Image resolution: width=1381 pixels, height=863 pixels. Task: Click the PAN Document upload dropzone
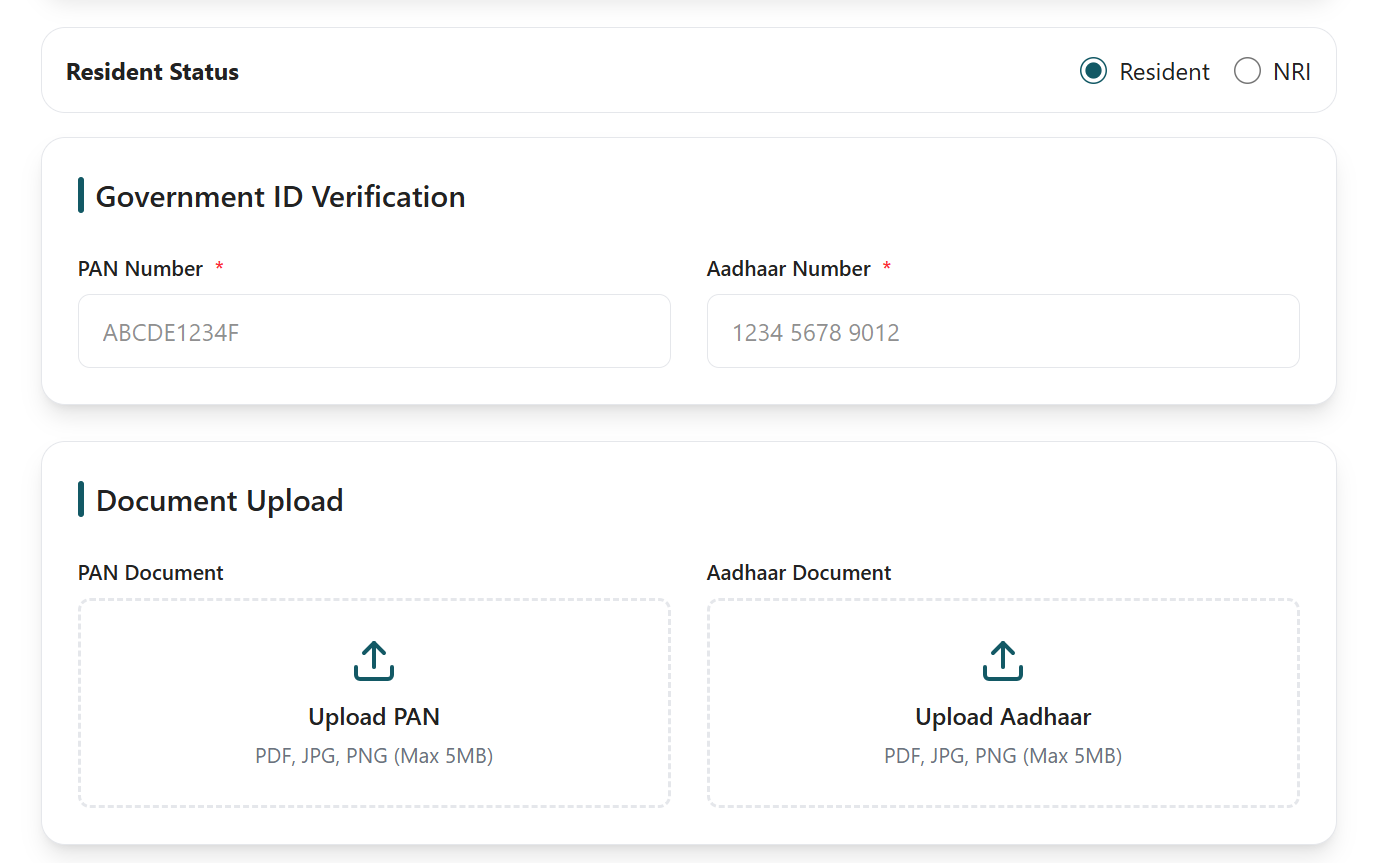point(373,703)
